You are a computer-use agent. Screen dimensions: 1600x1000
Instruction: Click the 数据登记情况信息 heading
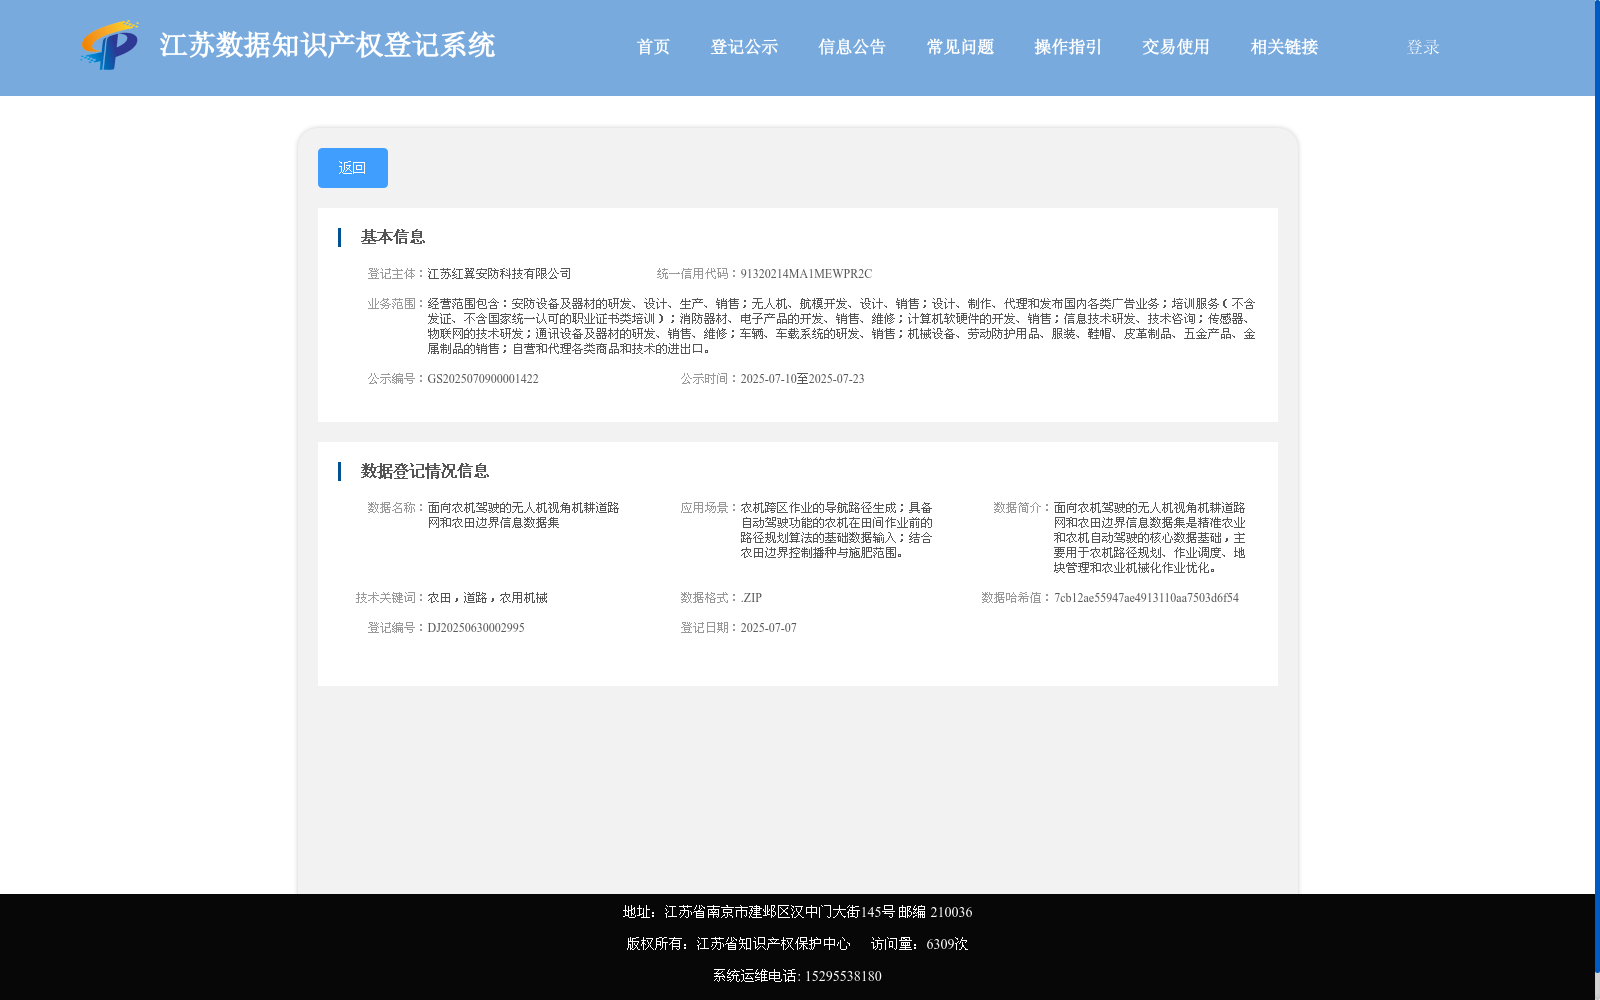(x=425, y=471)
